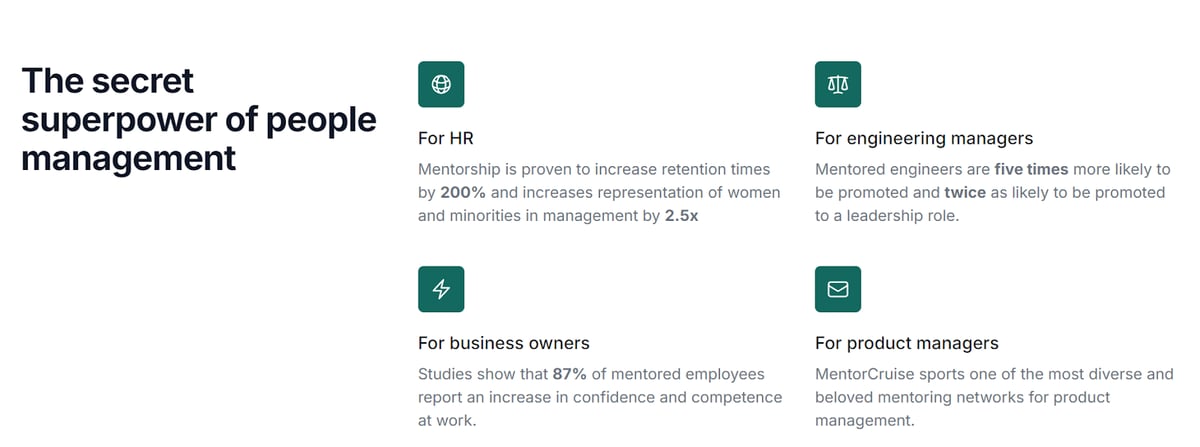Image resolution: width=1200 pixels, height=447 pixels.
Task: Click the bold 'five times' text
Action: pyautogui.click(x=1032, y=169)
